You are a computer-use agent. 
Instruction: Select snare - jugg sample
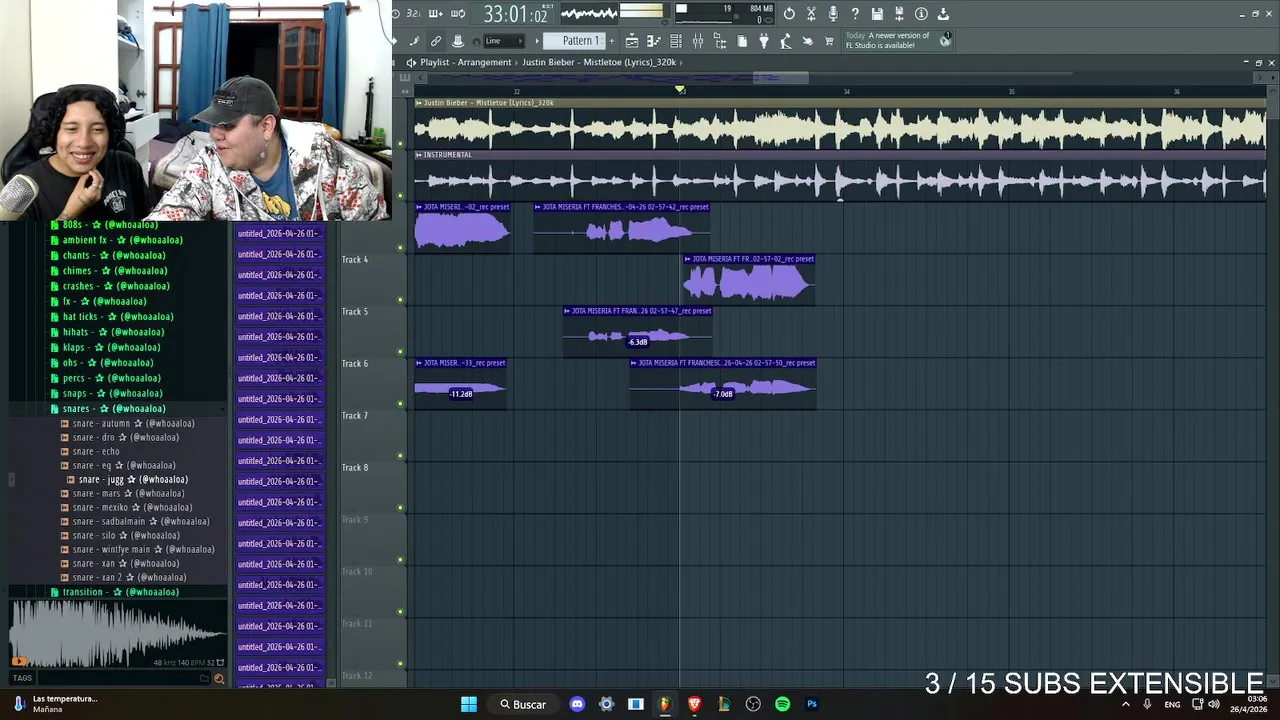[x=133, y=479]
